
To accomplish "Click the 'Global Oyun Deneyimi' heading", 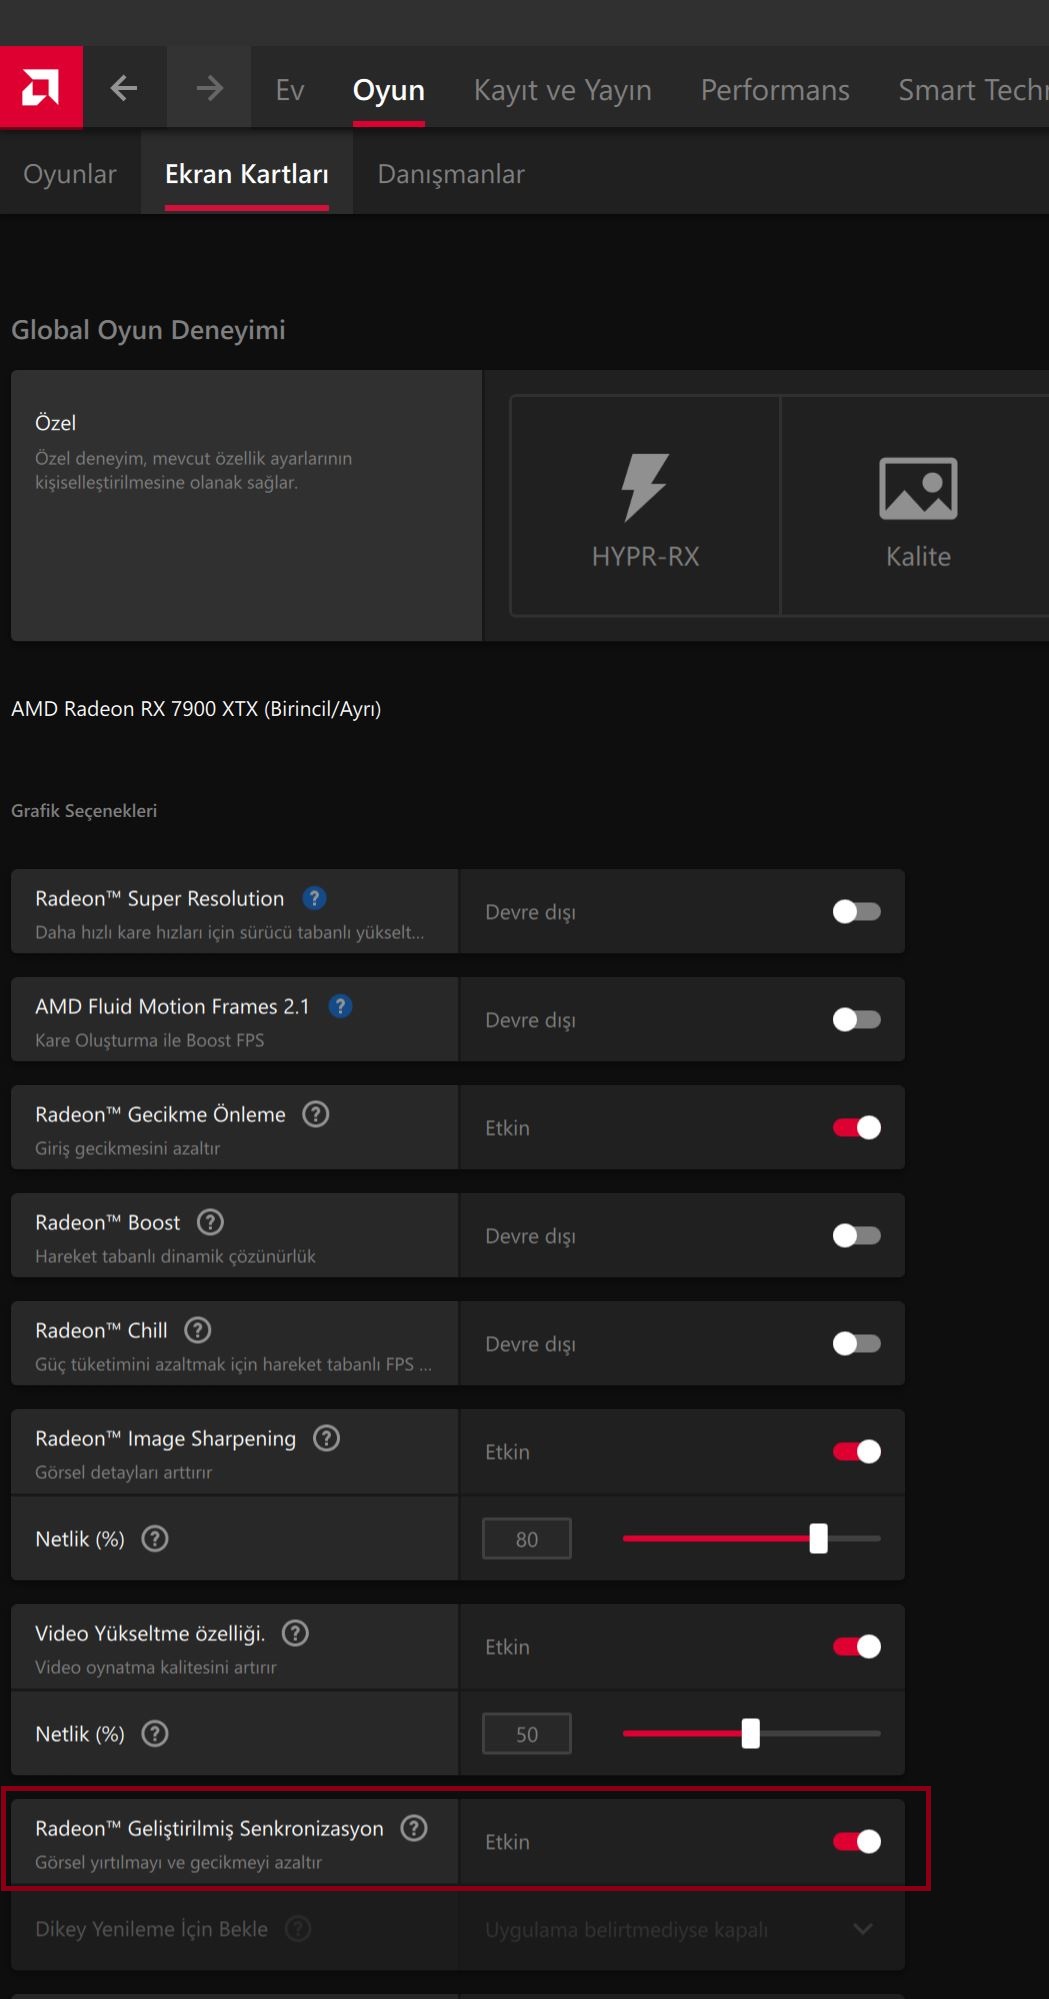I will [148, 330].
